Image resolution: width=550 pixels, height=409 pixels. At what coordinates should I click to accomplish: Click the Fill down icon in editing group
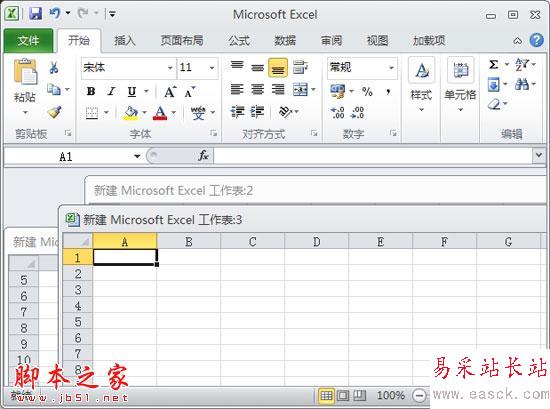pos(494,85)
